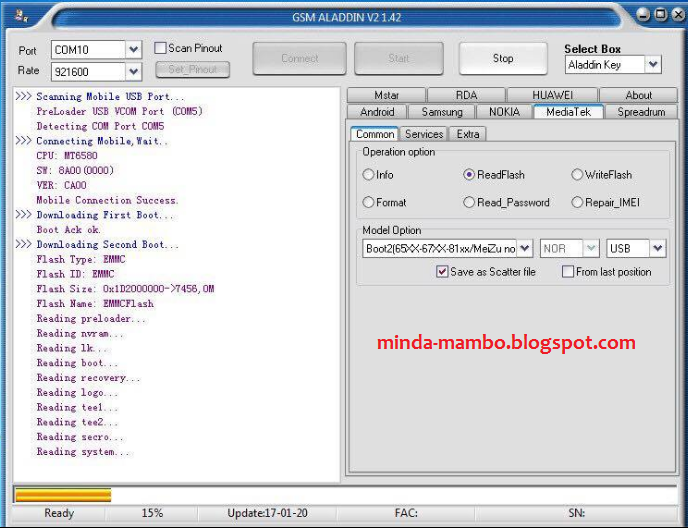Open the Samsung tab
The width and height of the screenshot is (688, 528).
(x=442, y=112)
